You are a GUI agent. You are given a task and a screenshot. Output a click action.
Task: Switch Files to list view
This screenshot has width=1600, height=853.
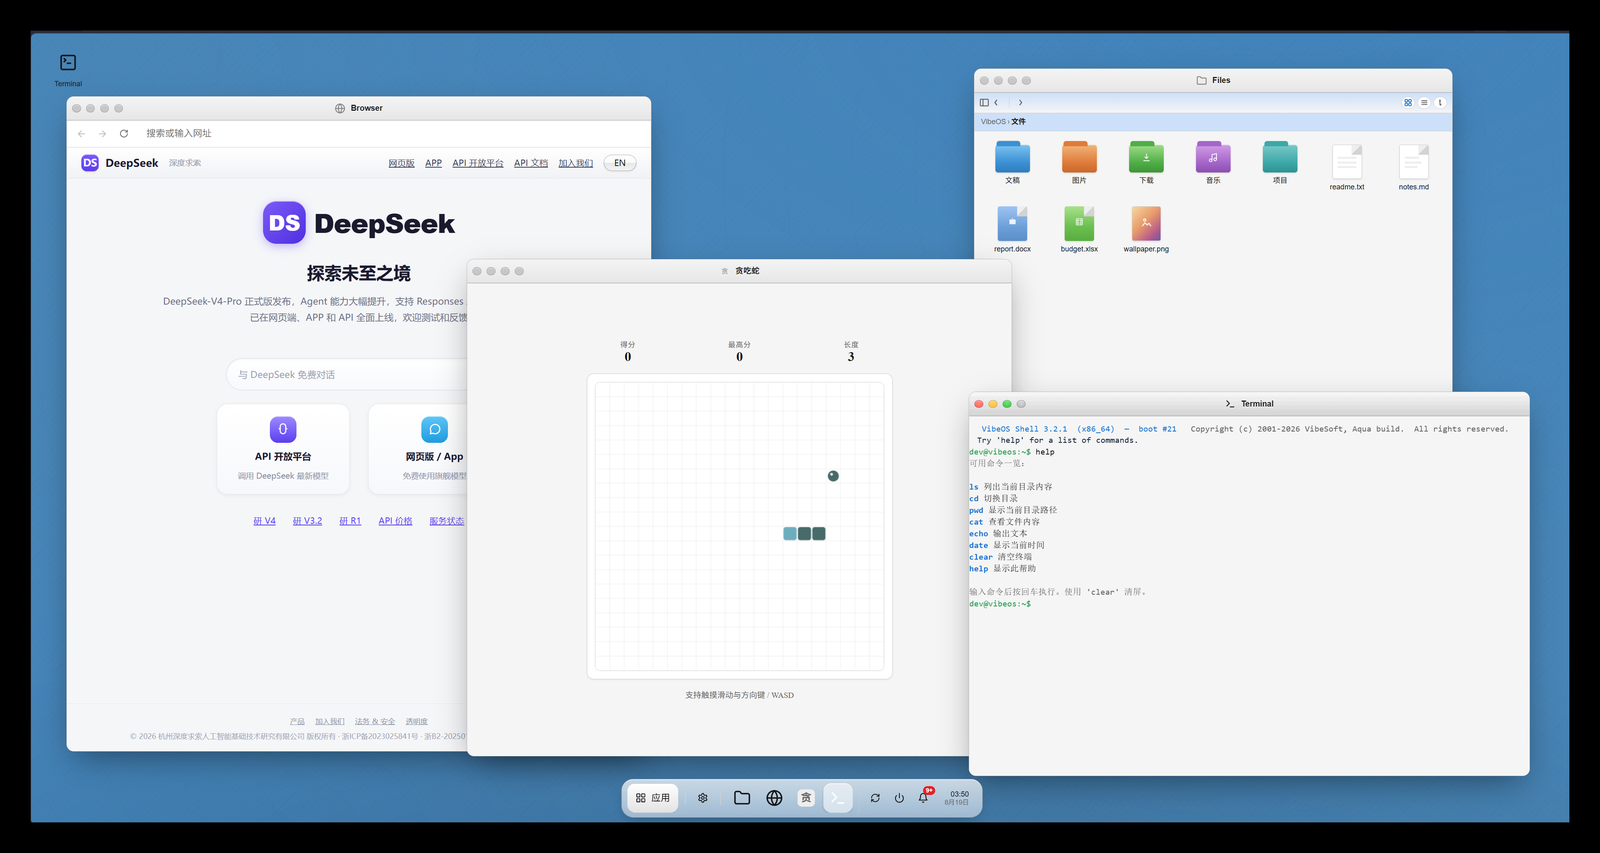tap(1424, 102)
